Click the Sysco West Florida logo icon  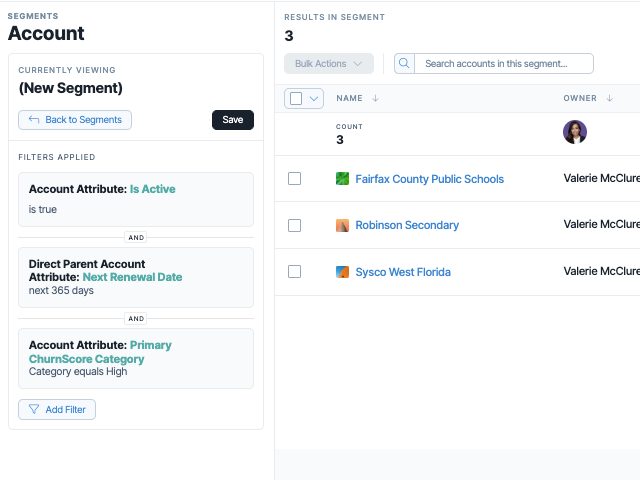pyautogui.click(x=342, y=272)
